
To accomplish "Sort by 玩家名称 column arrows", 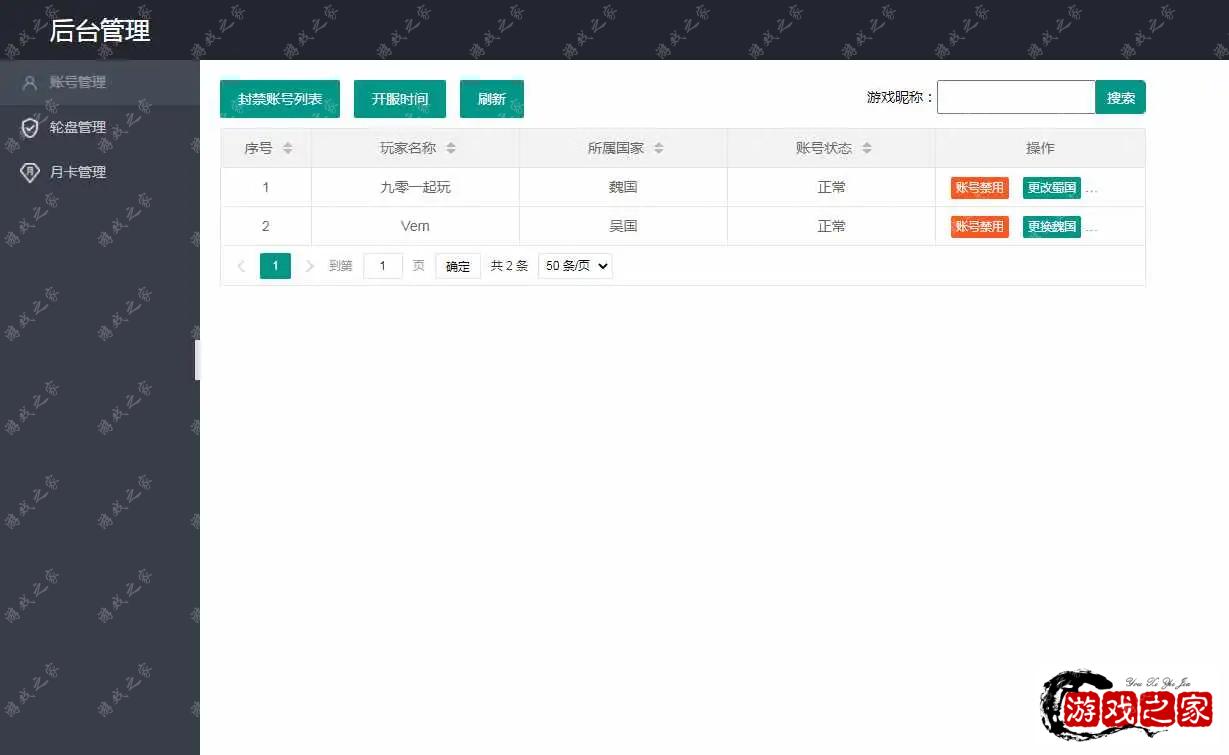I will (x=451, y=148).
